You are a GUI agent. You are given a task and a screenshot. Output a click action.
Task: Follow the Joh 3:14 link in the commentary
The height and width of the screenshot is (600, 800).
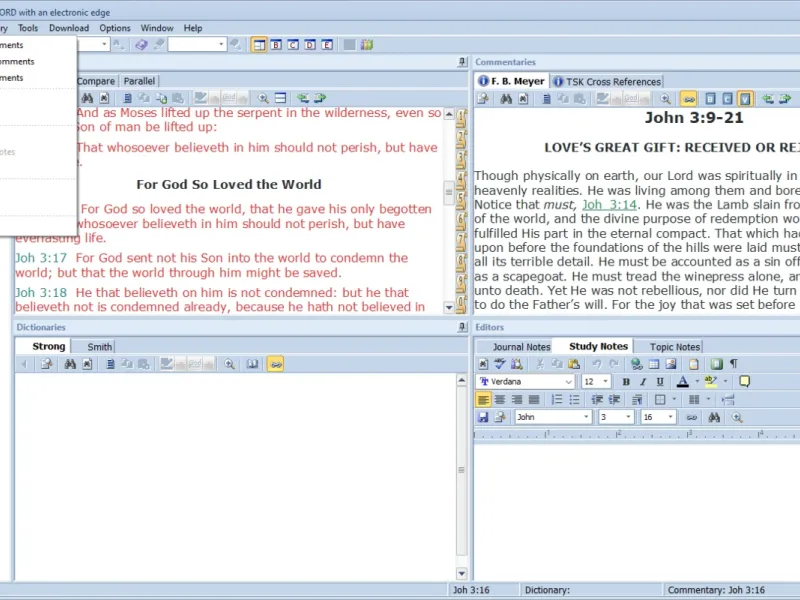tap(609, 205)
